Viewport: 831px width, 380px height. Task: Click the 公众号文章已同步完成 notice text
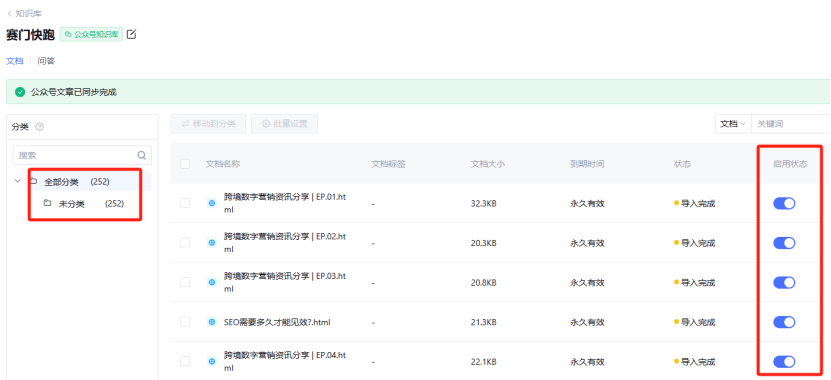(x=74, y=92)
